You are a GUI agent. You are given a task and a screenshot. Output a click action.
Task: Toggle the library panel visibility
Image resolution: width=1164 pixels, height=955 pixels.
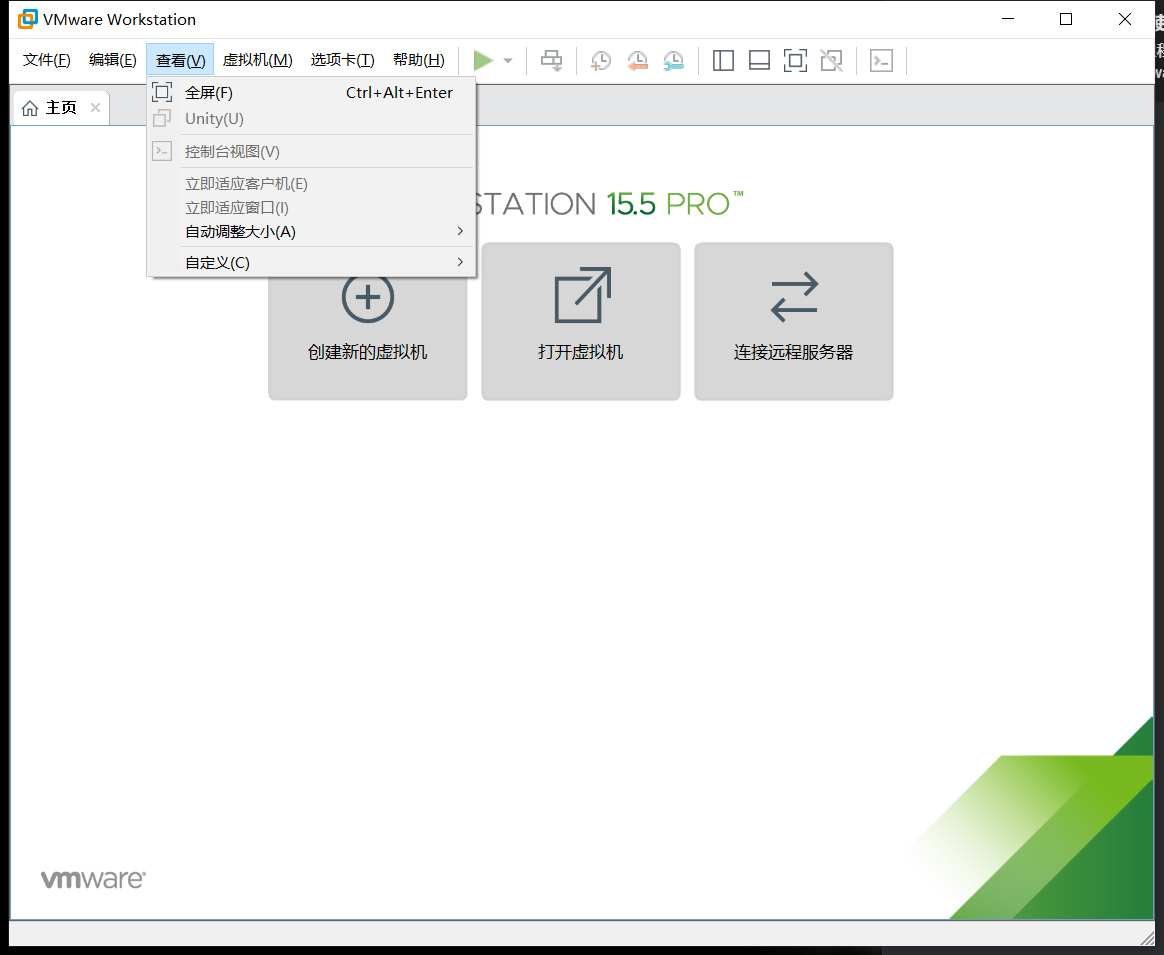point(723,60)
